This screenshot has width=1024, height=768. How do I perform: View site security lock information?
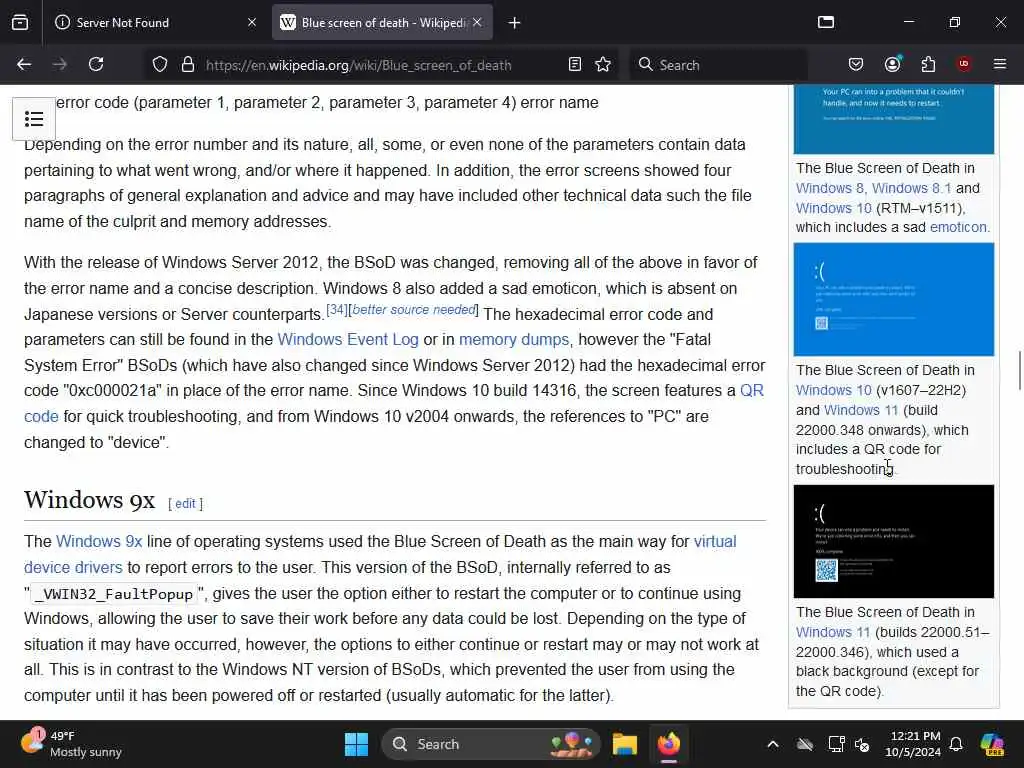click(x=188, y=65)
